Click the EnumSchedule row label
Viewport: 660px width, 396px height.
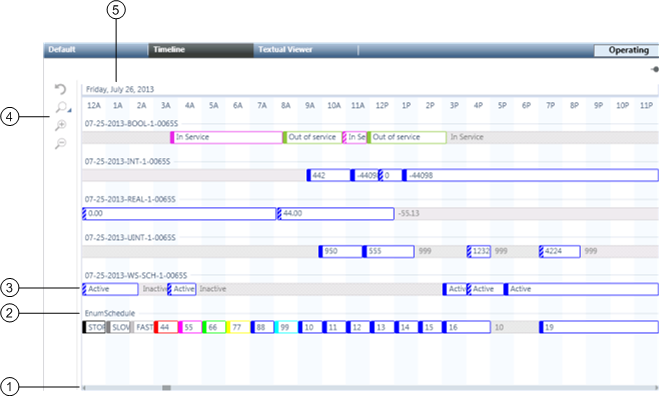(x=110, y=313)
